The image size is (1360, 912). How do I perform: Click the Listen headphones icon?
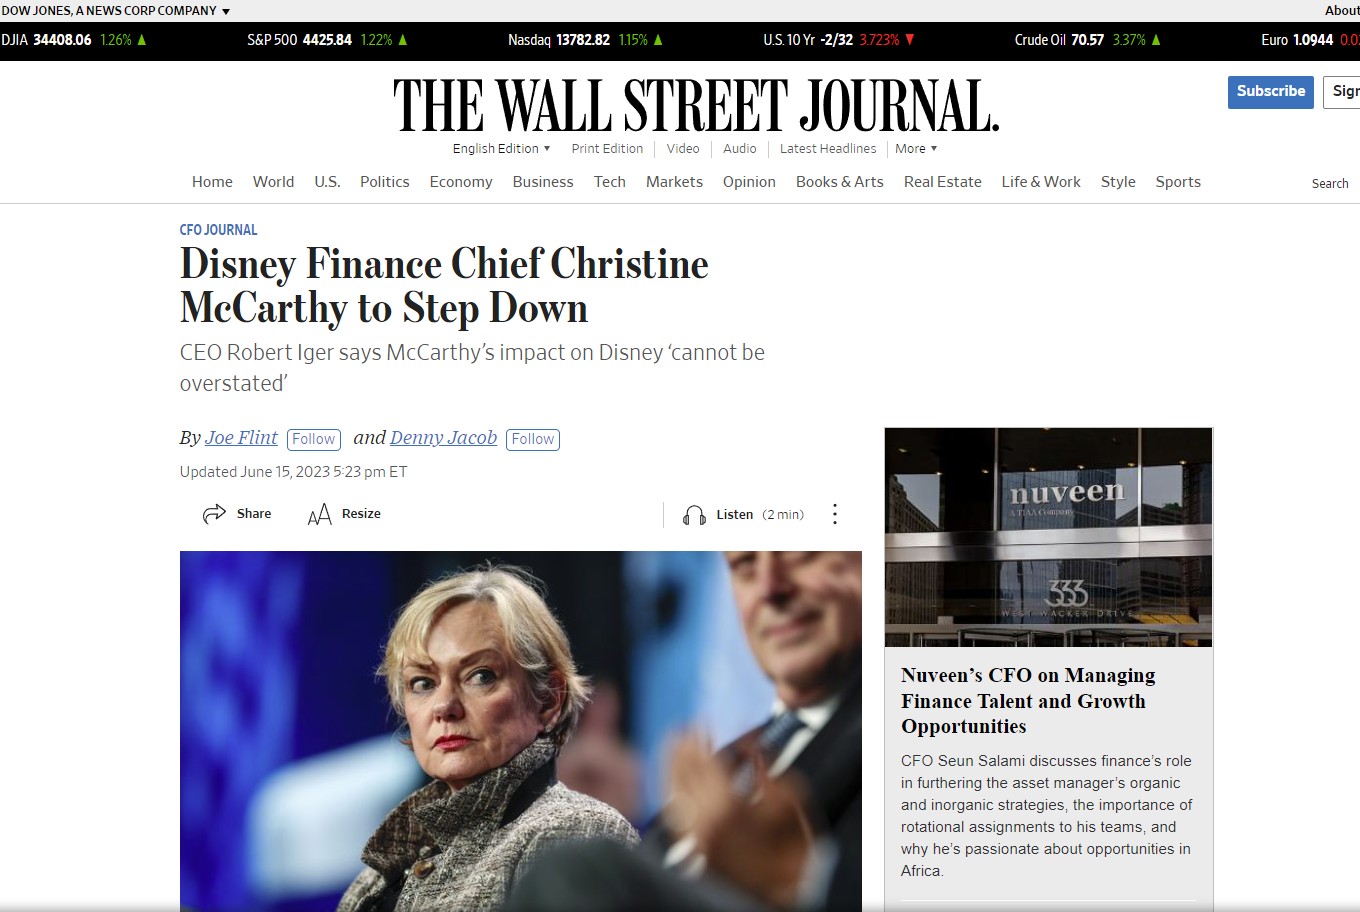click(x=694, y=515)
